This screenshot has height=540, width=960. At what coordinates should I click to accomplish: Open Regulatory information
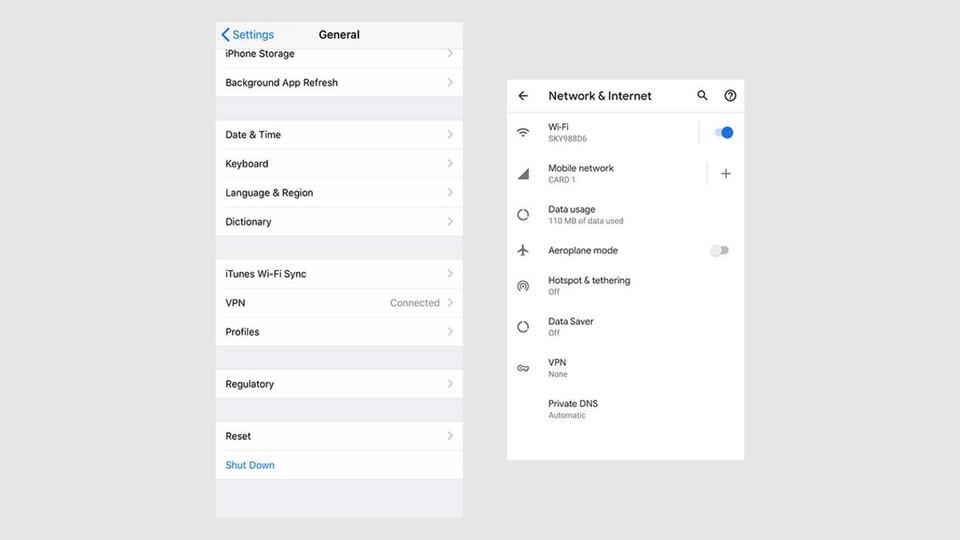(x=339, y=384)
